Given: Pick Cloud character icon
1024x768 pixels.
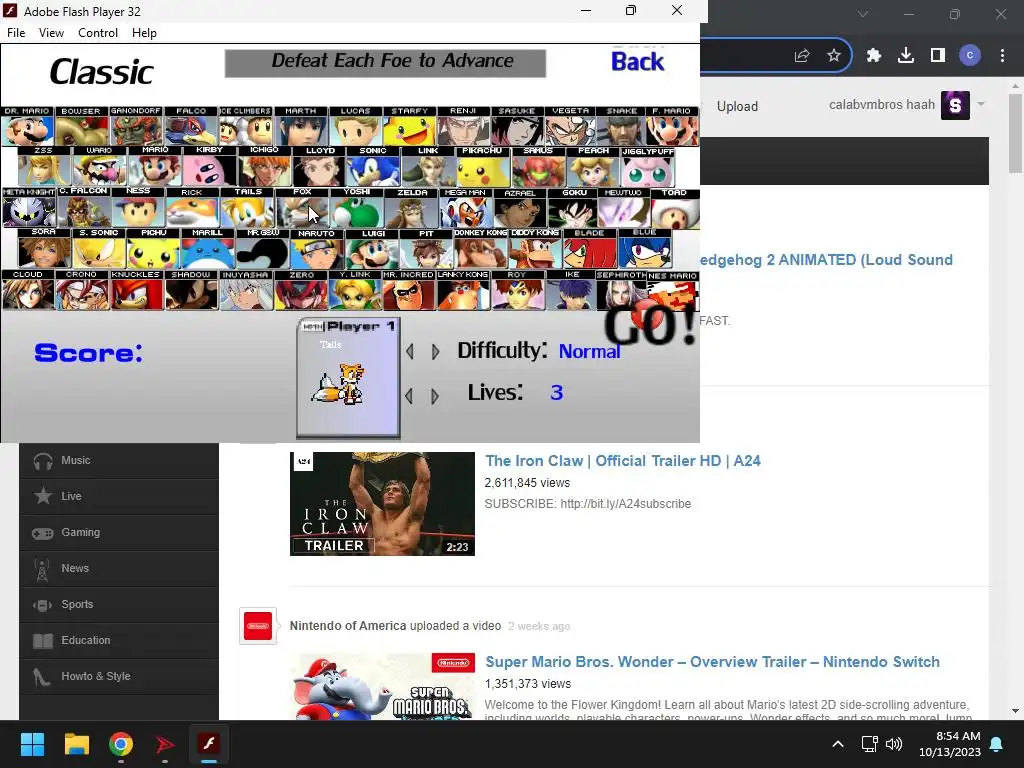Looking at the screenshot, I should click(28, 290).
